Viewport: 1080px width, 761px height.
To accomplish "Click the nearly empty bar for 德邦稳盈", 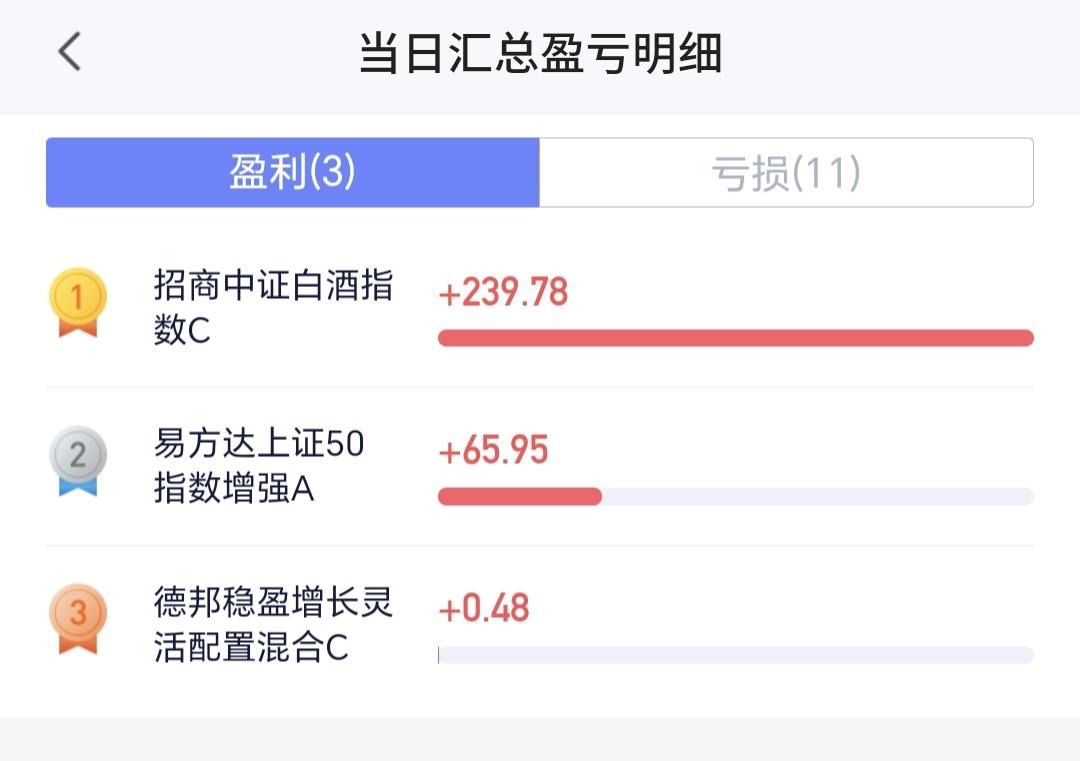I will (735, 655).
